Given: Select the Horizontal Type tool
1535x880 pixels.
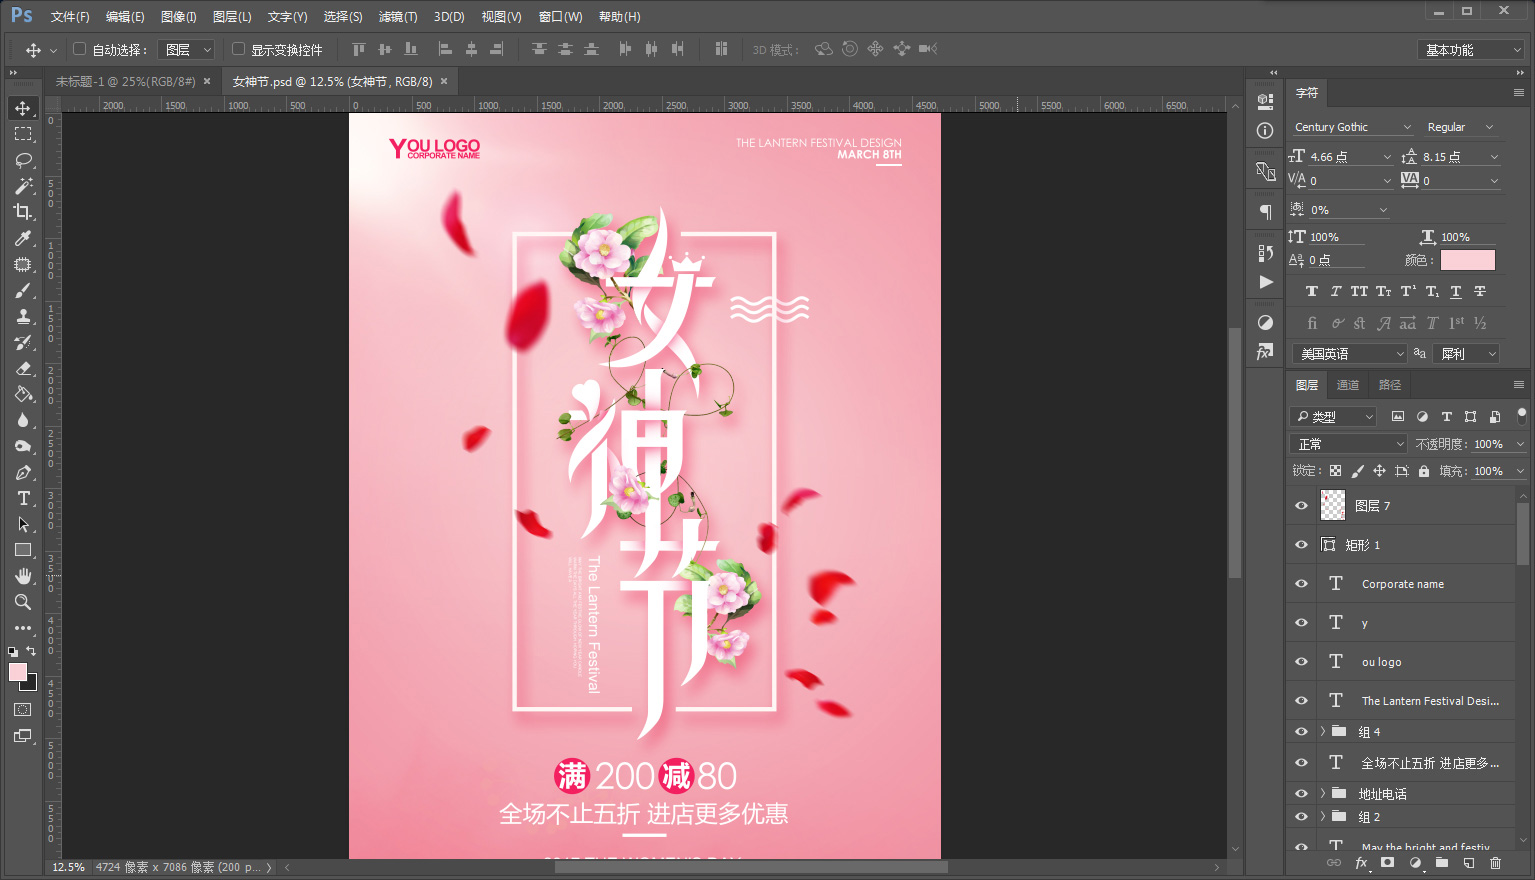Looking at the screenshot, I should click(x=23, y=498).
